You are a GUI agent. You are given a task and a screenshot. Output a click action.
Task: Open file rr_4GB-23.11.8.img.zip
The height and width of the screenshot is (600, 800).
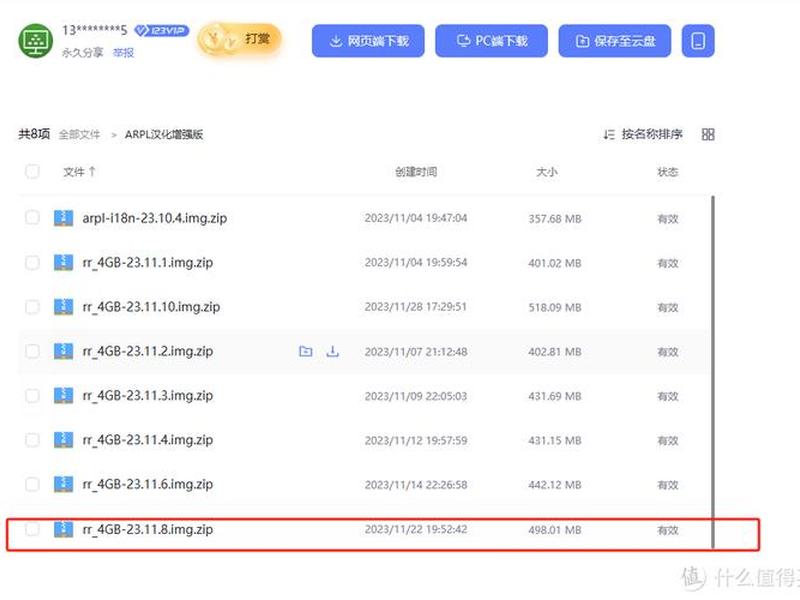[147, 530]
